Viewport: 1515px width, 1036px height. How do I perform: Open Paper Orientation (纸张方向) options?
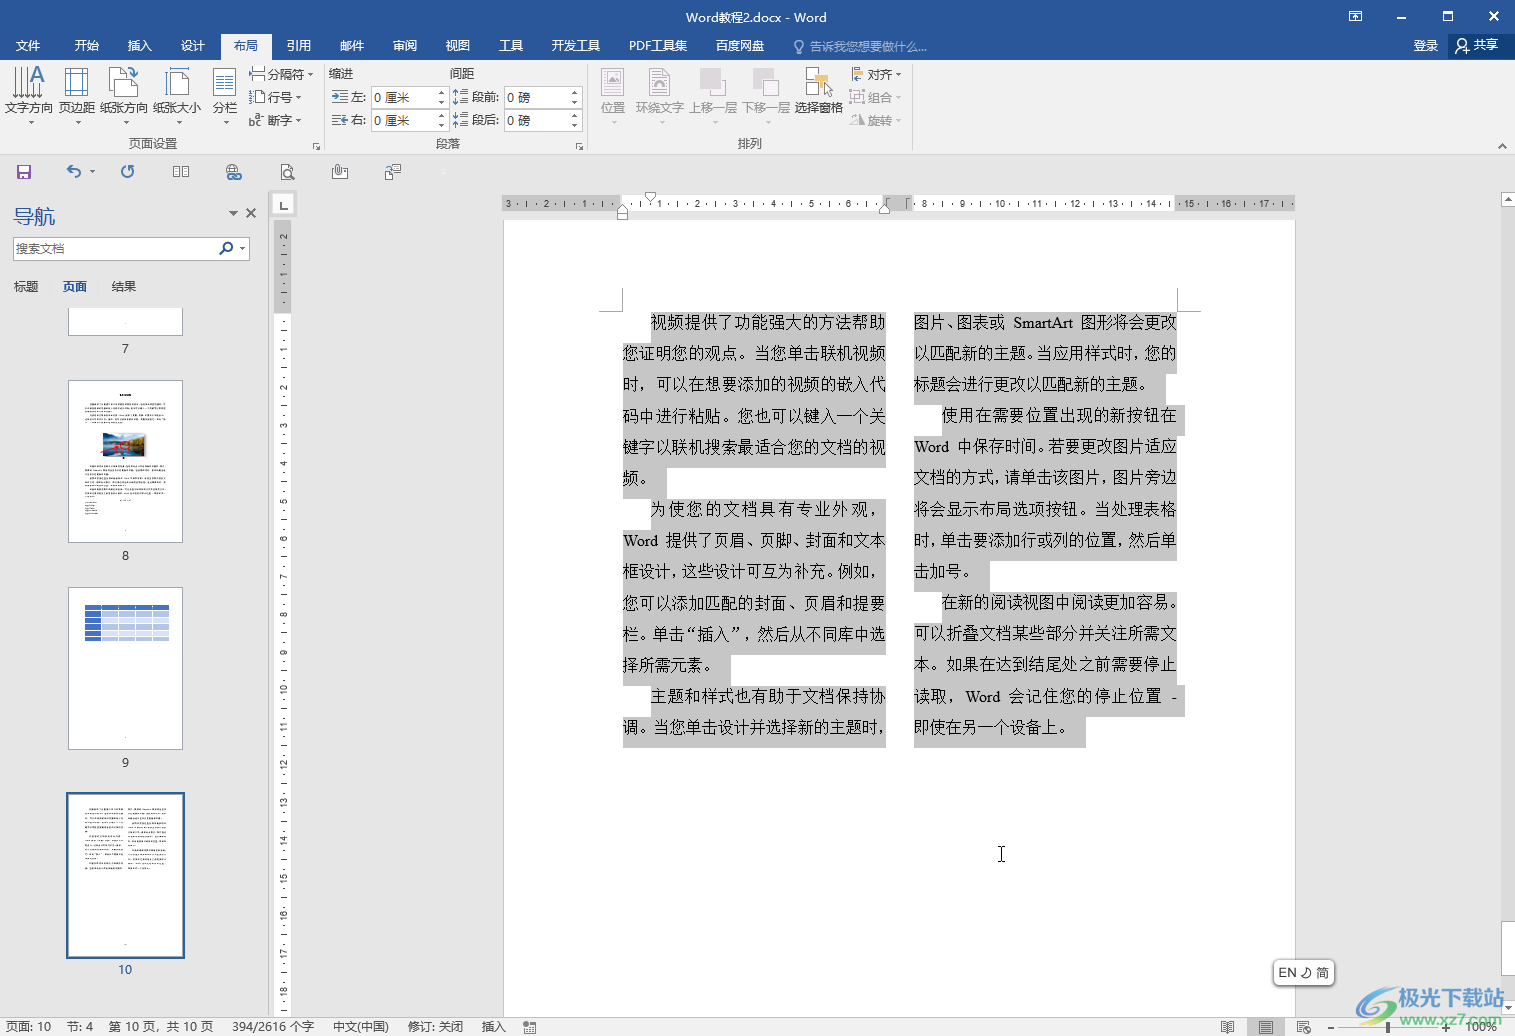(x=124, y=96)
